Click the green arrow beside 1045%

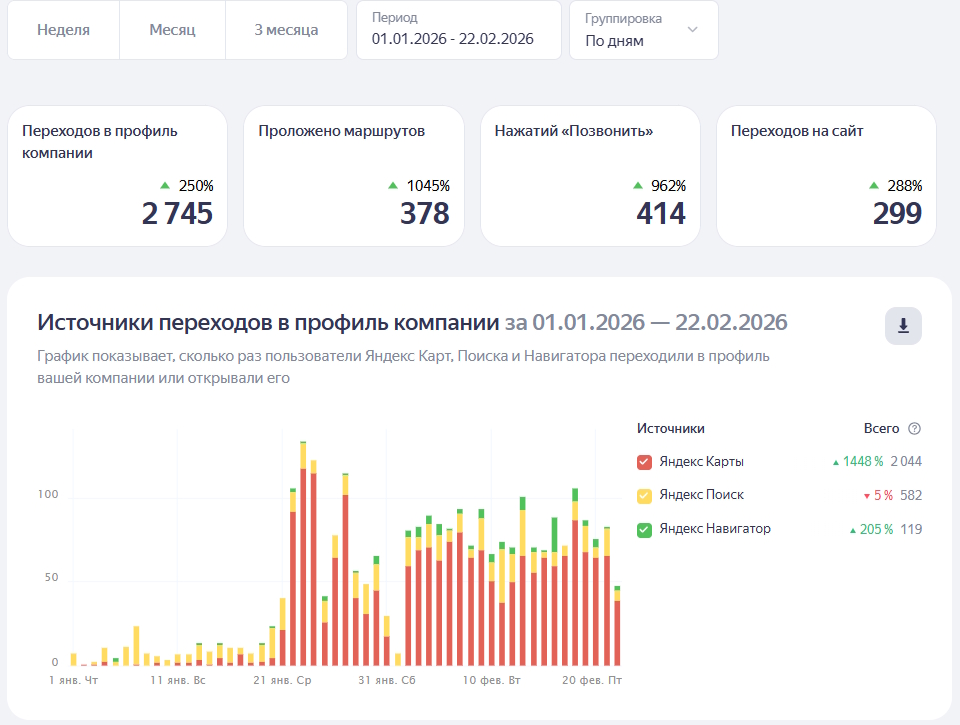point(393,185)
